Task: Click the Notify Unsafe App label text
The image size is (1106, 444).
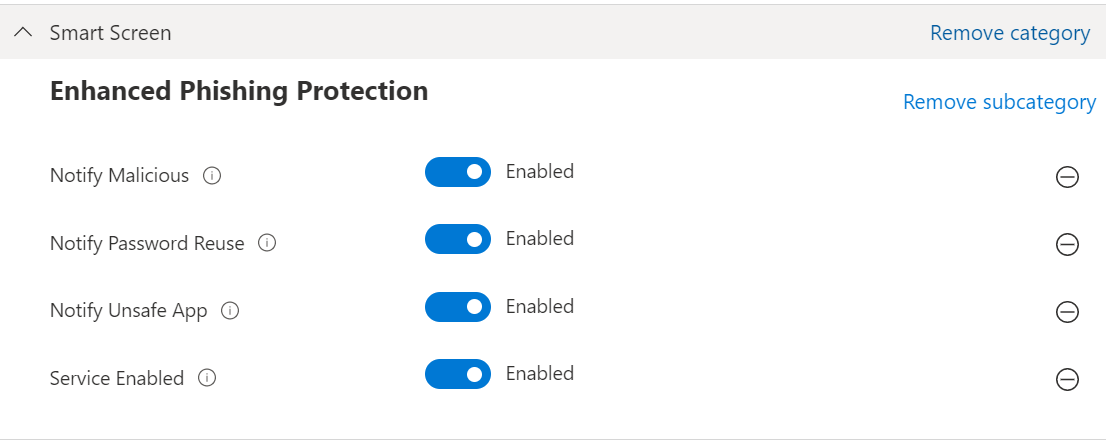Action: pyautogui.click(x=128, y=311)
